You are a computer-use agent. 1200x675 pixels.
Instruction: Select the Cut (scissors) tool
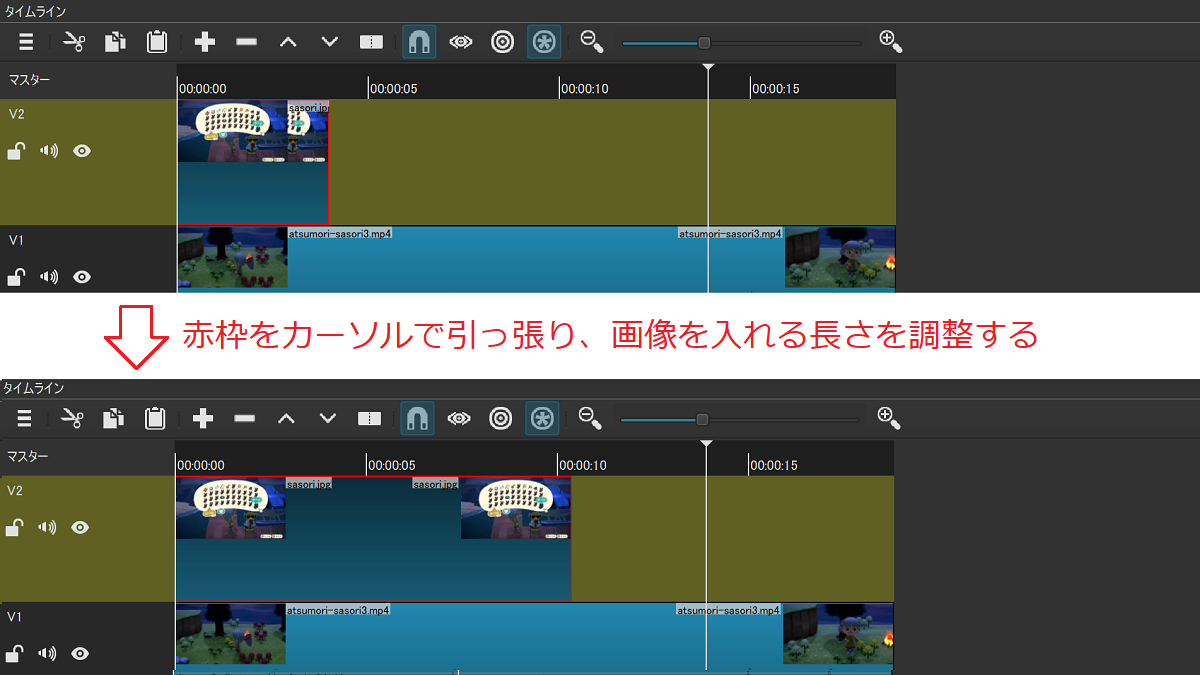pos(71,41)
